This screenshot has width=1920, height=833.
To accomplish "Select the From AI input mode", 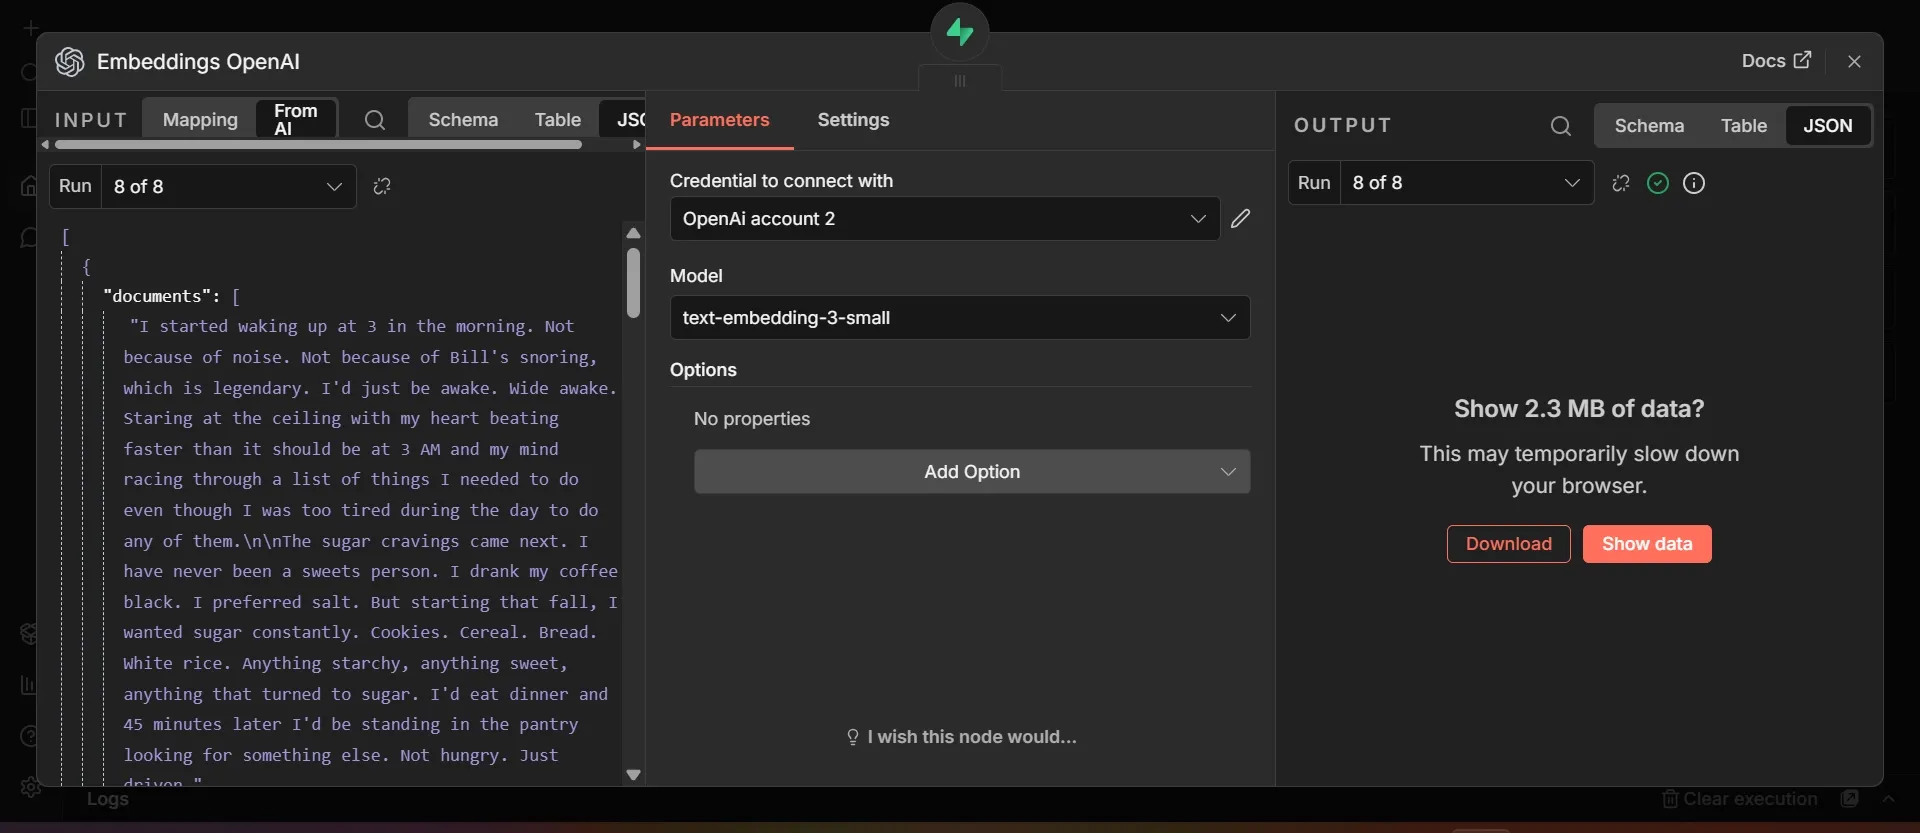I will point(296,119).
